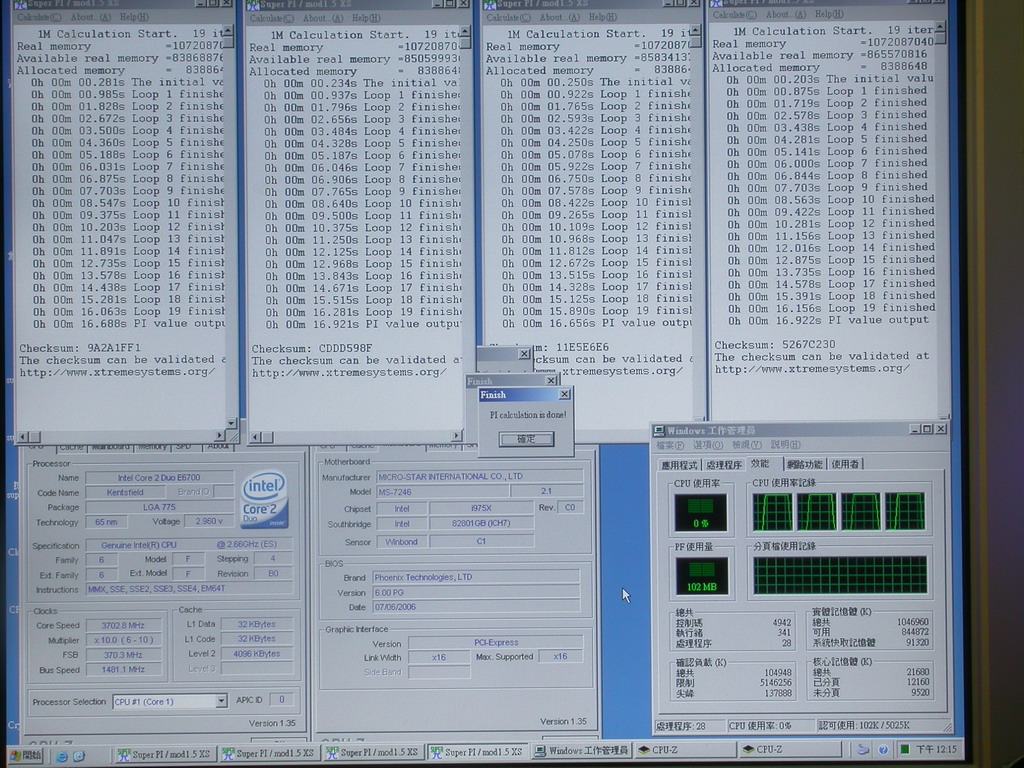Viewport: 1024px width, 768px height.
Task: Open the Memory tab in the left CPU-Z window
Action: (x=152, y=447)
